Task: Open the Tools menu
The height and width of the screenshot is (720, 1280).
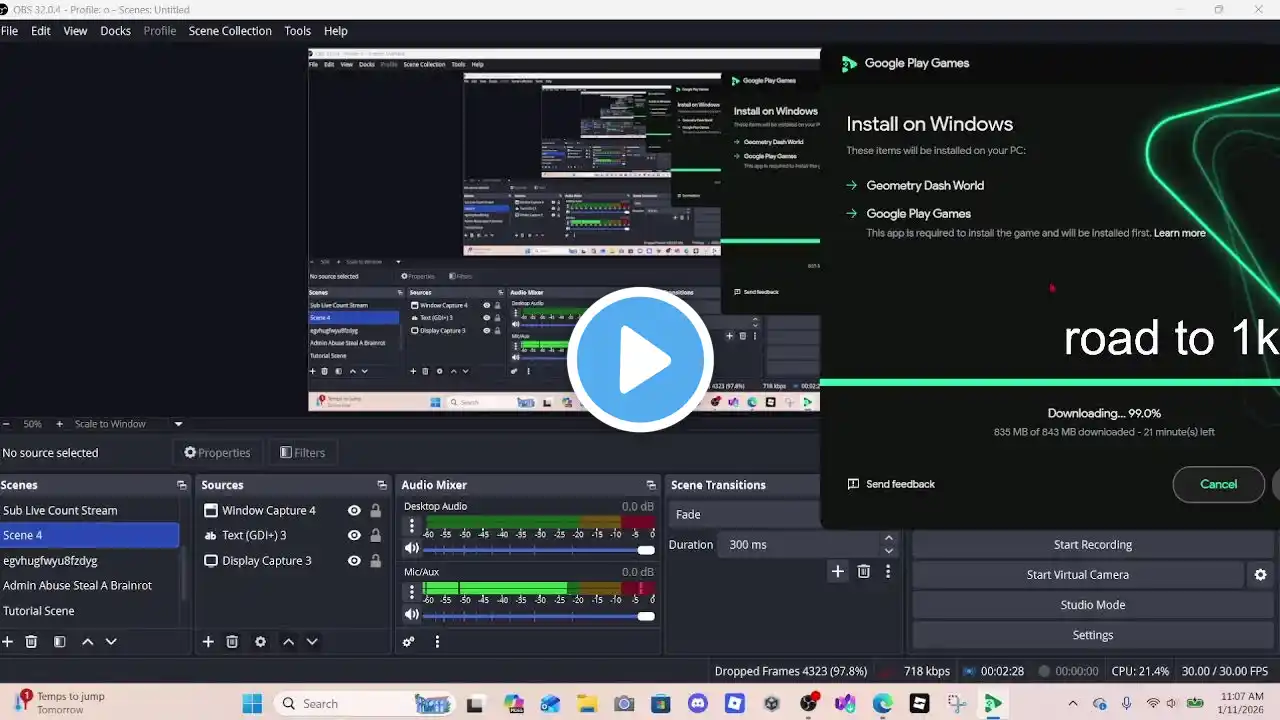Action: pyautogui.click(x=297, y=31)
